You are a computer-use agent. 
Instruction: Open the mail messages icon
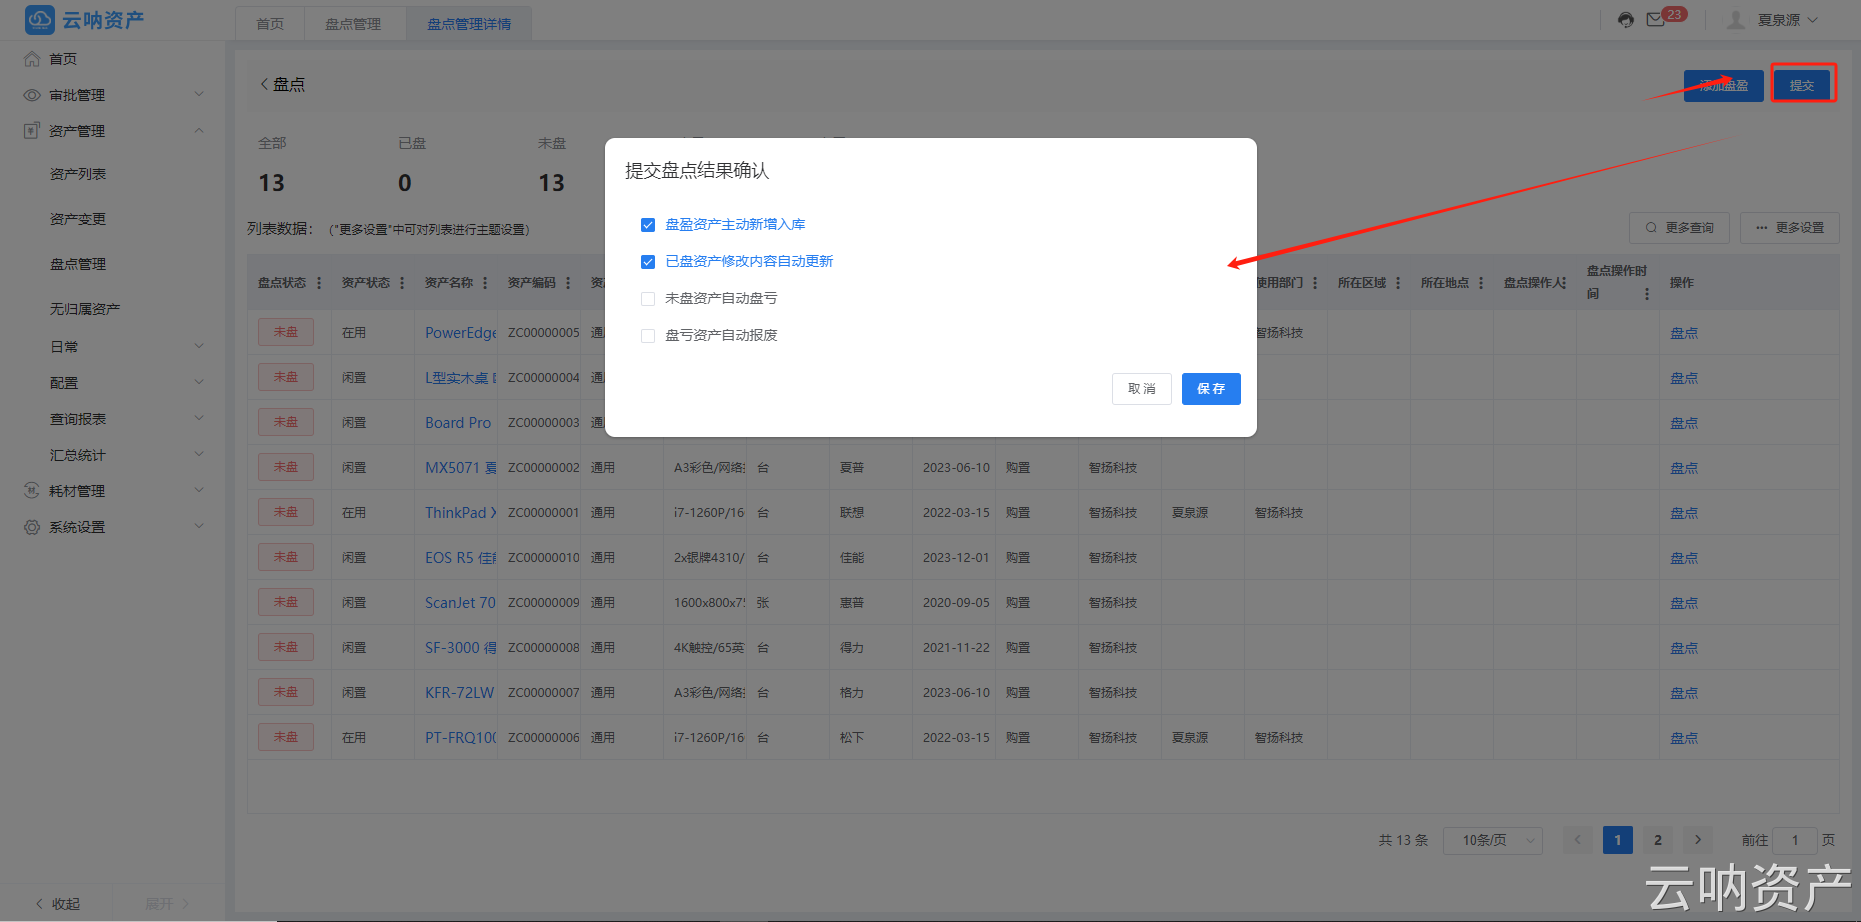click(1656, 20)
